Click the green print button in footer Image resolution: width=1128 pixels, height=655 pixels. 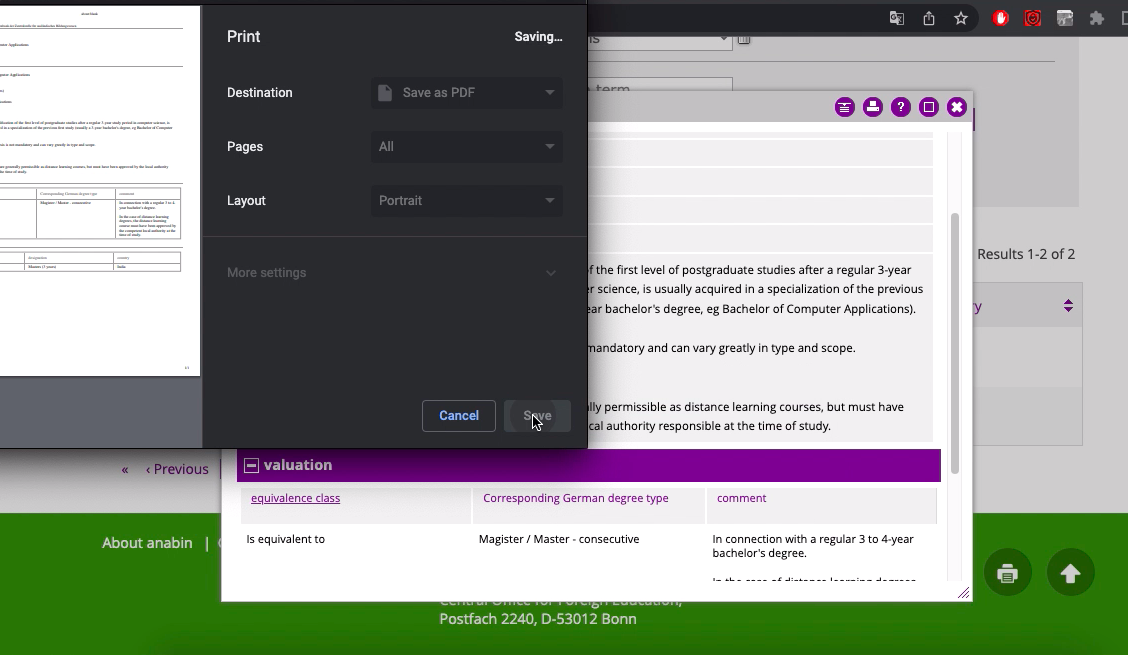tap(1007, 573)
